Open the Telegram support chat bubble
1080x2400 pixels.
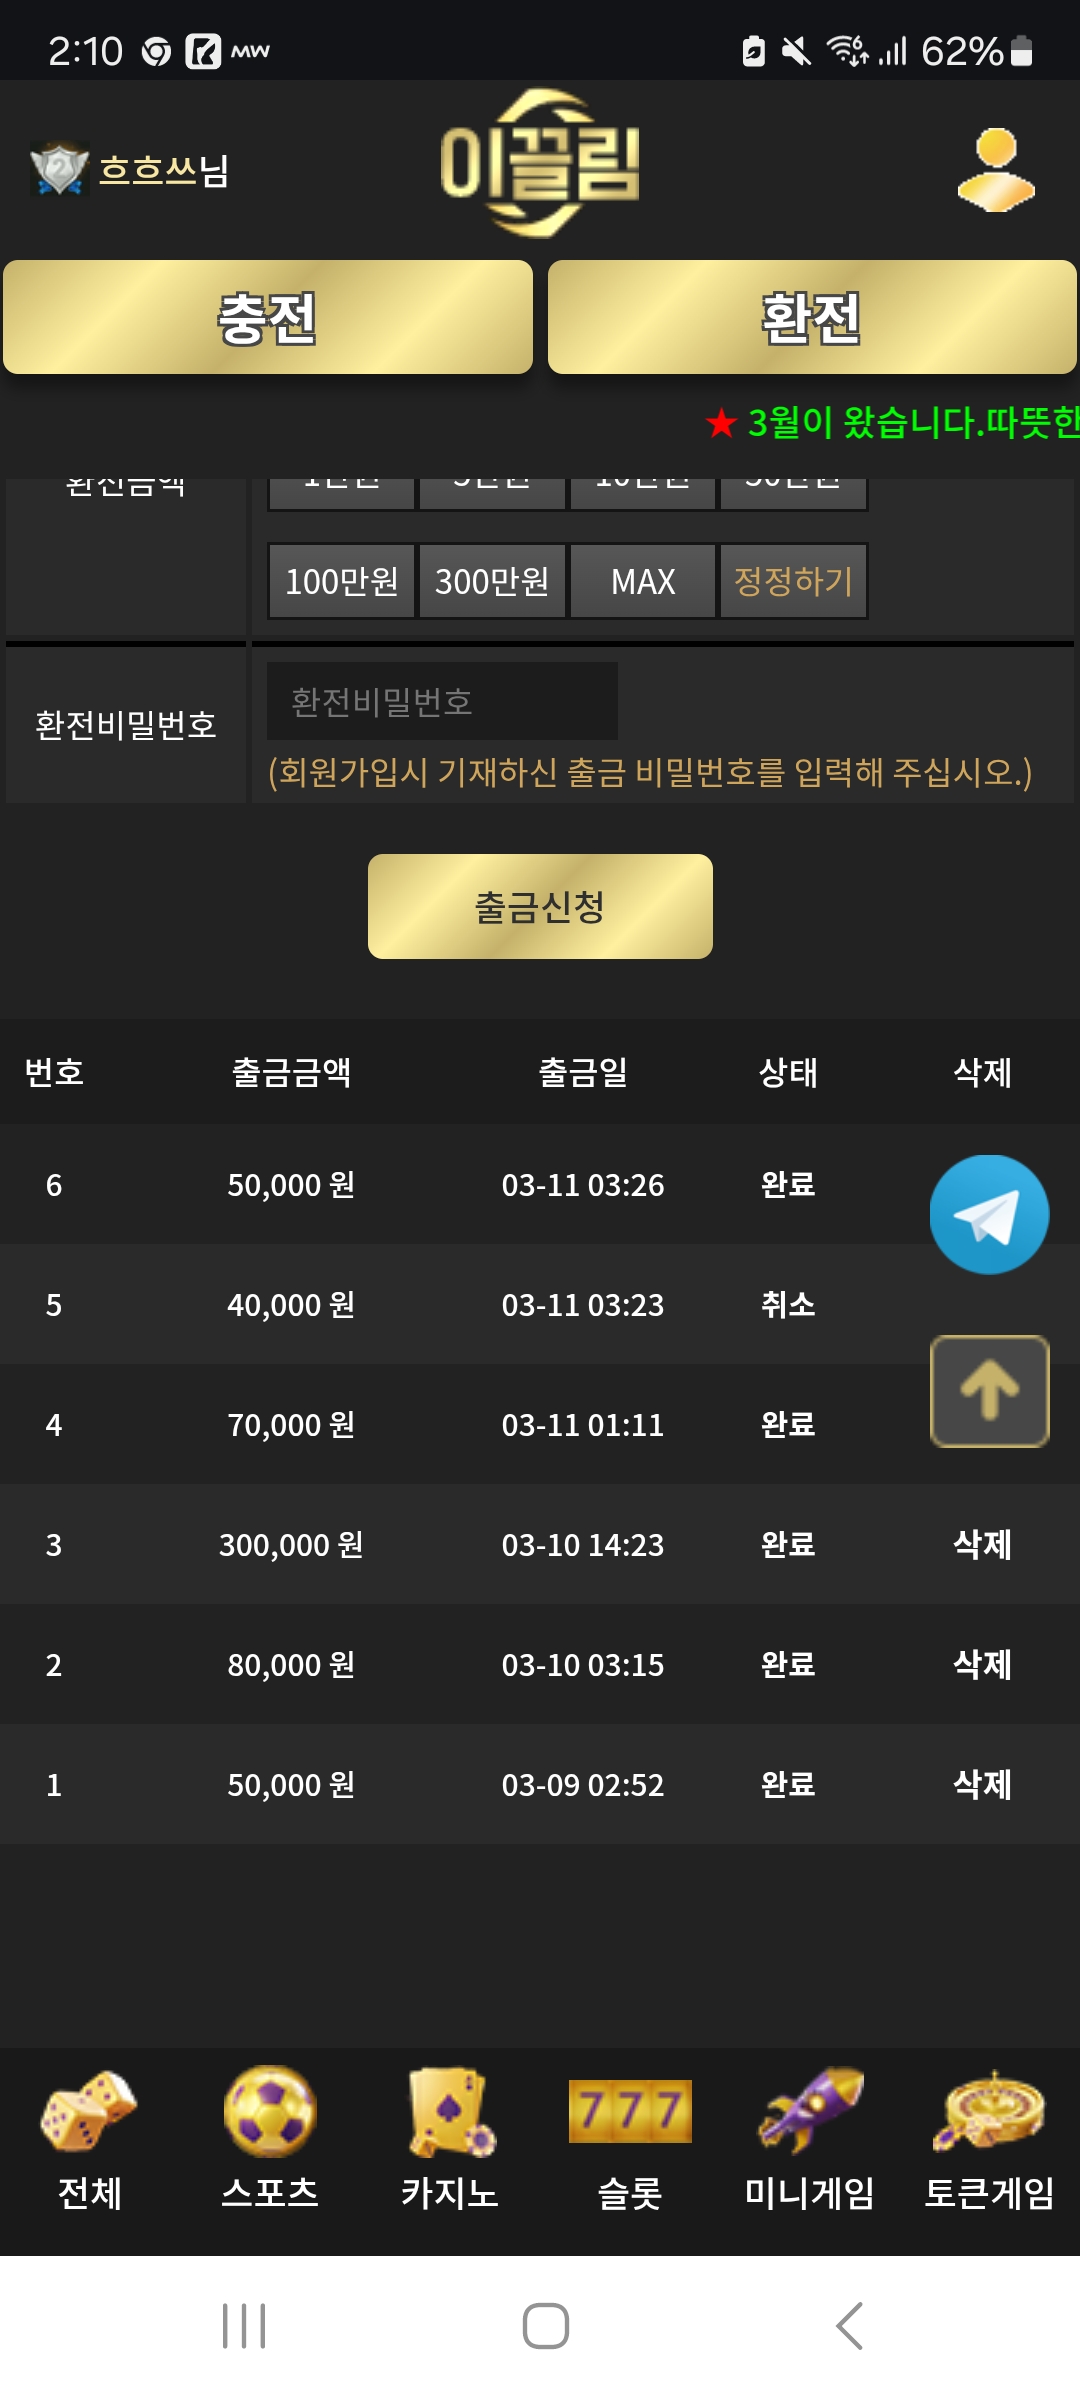[x=989, y=1214]
